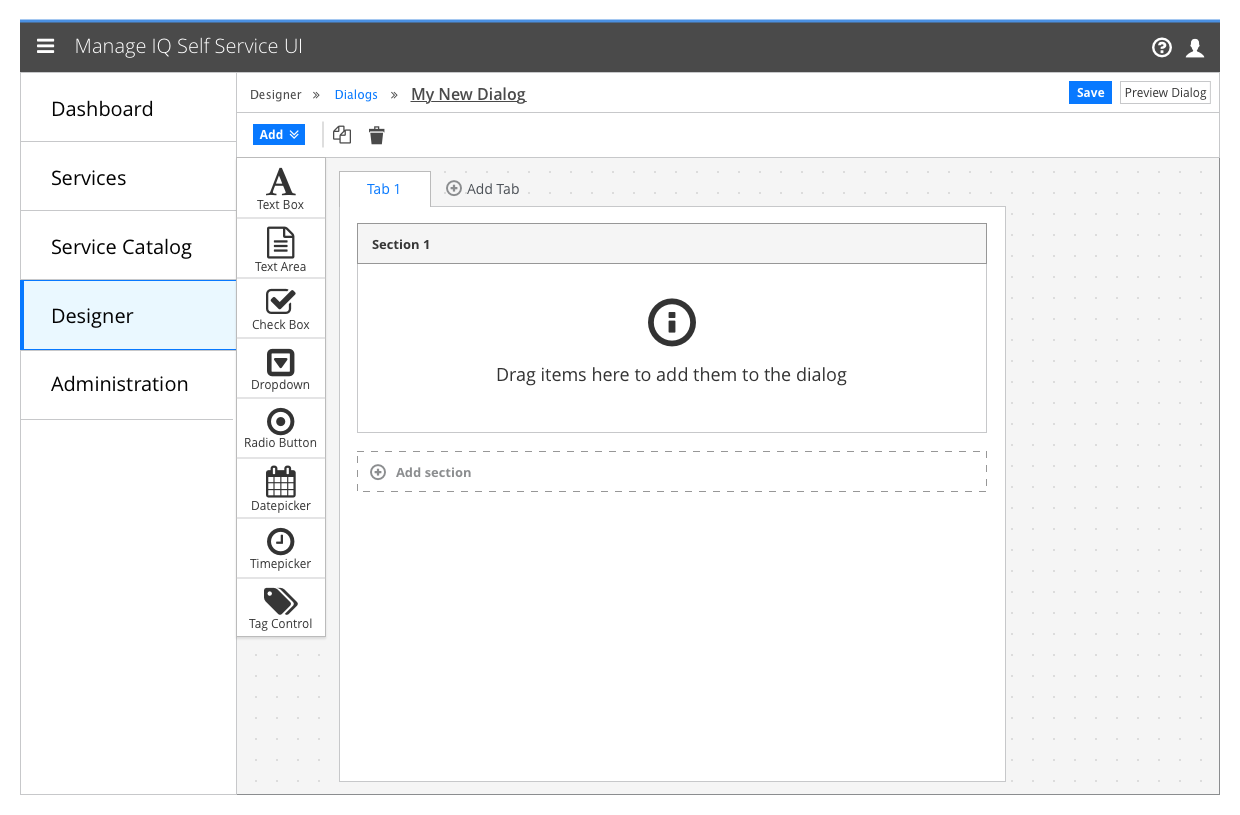Click the copy icon in the toolbar
Image resolution: width=1240 pixels, height=815 pixels.
[x=342, y=134]
